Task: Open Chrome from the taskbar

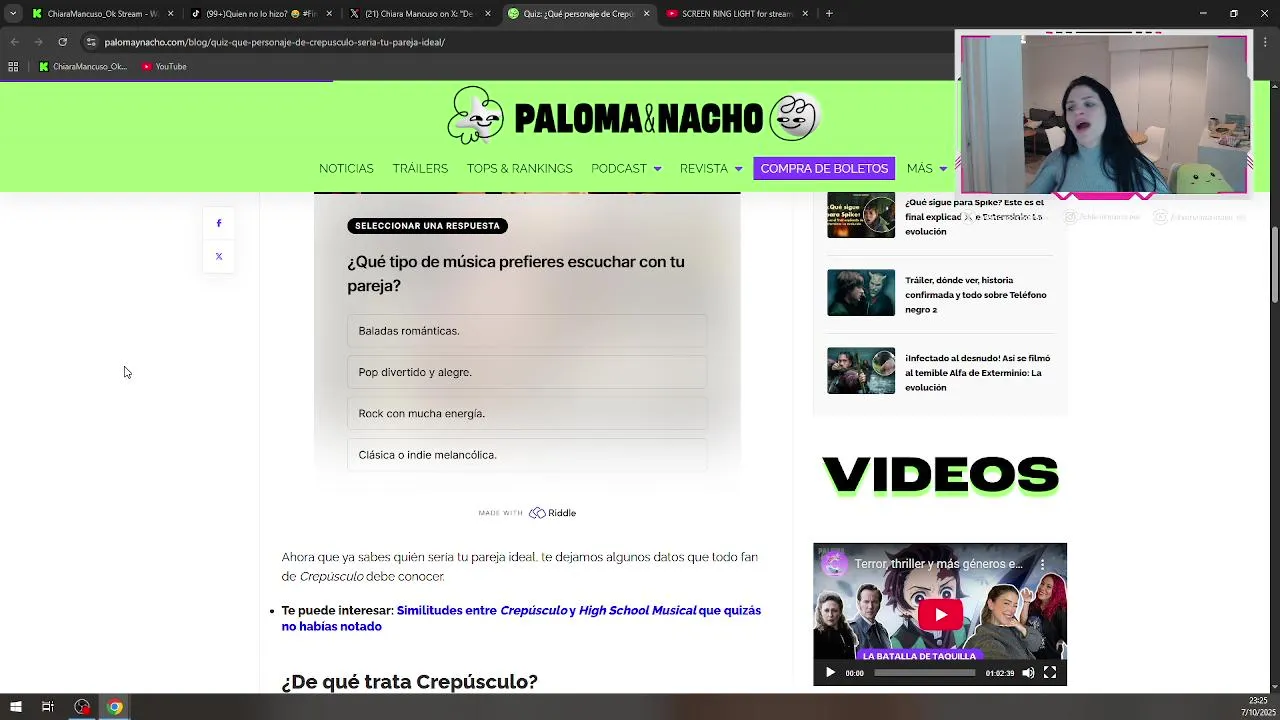Action: click(x=115, y=707)
